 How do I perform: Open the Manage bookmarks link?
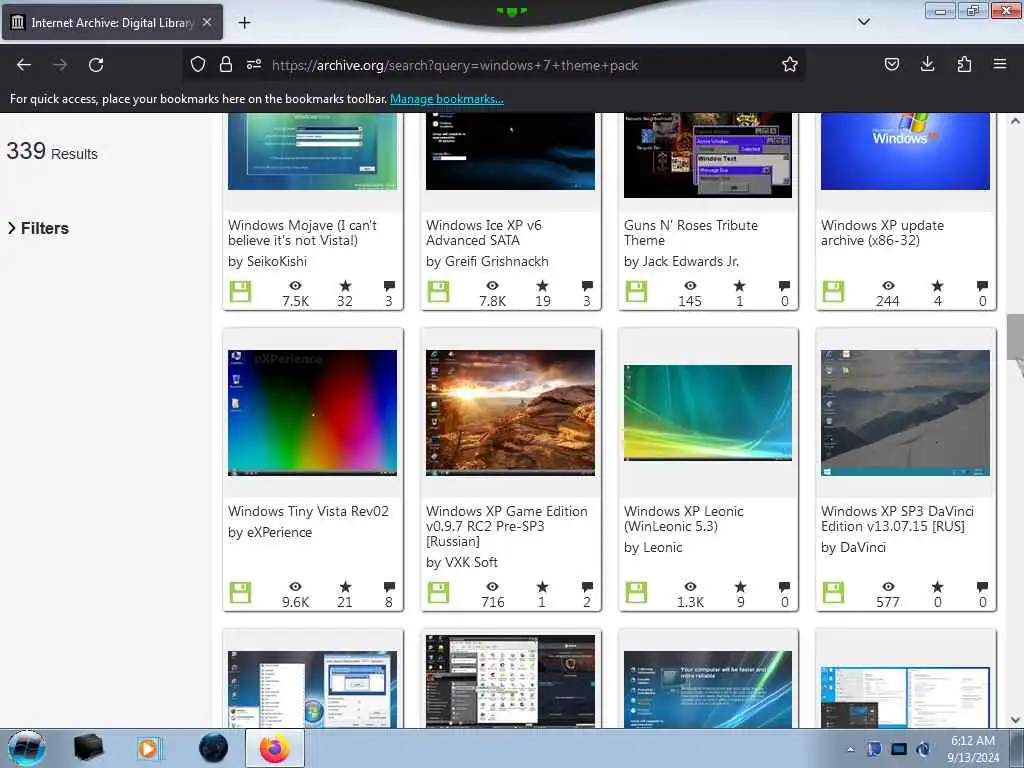[x=447, y=99]
